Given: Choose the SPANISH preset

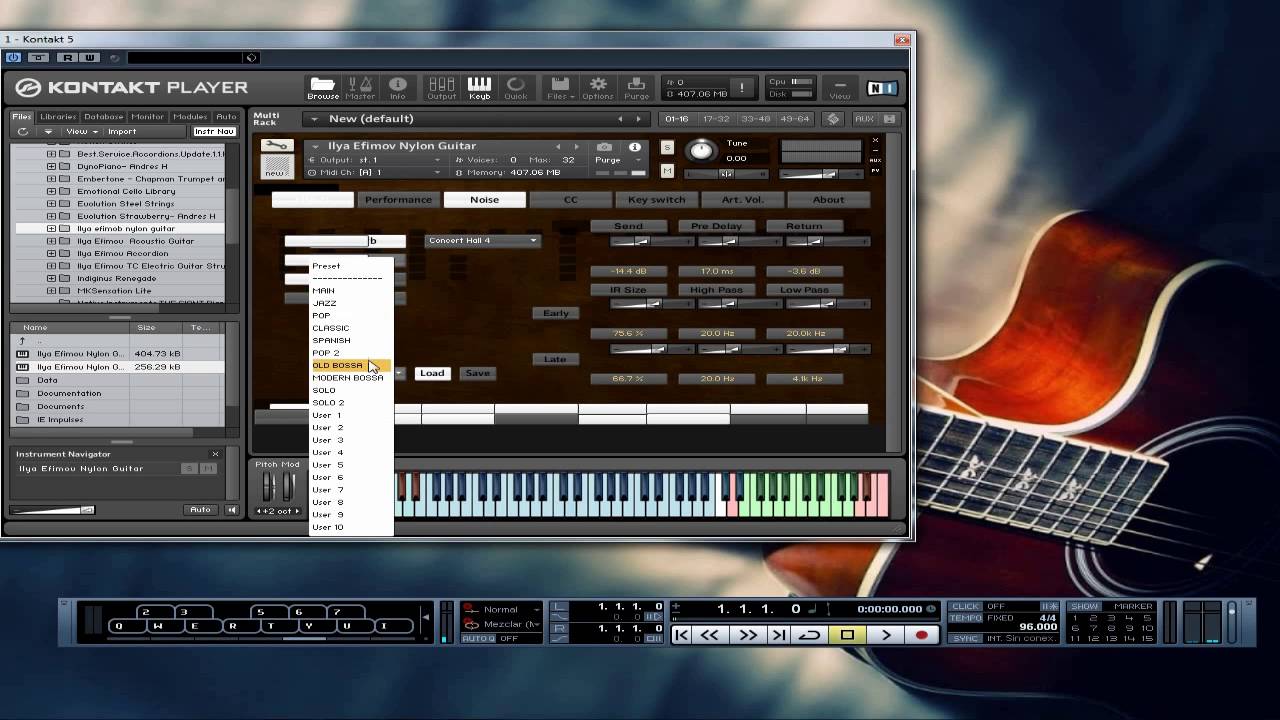Looking at the screenshot, I should 331,341.
